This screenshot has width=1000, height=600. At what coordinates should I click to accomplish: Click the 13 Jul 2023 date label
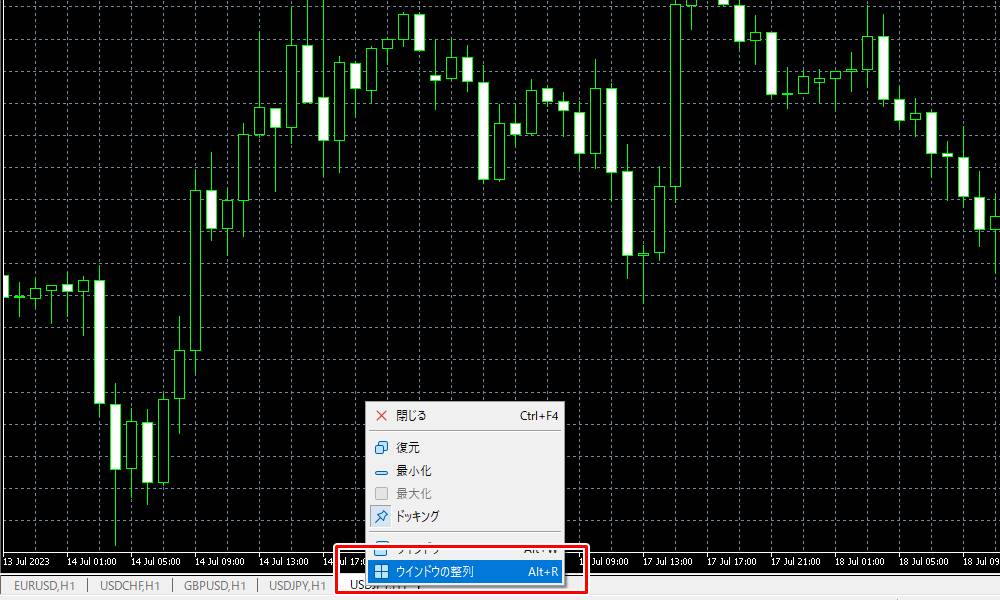[30, 561]
